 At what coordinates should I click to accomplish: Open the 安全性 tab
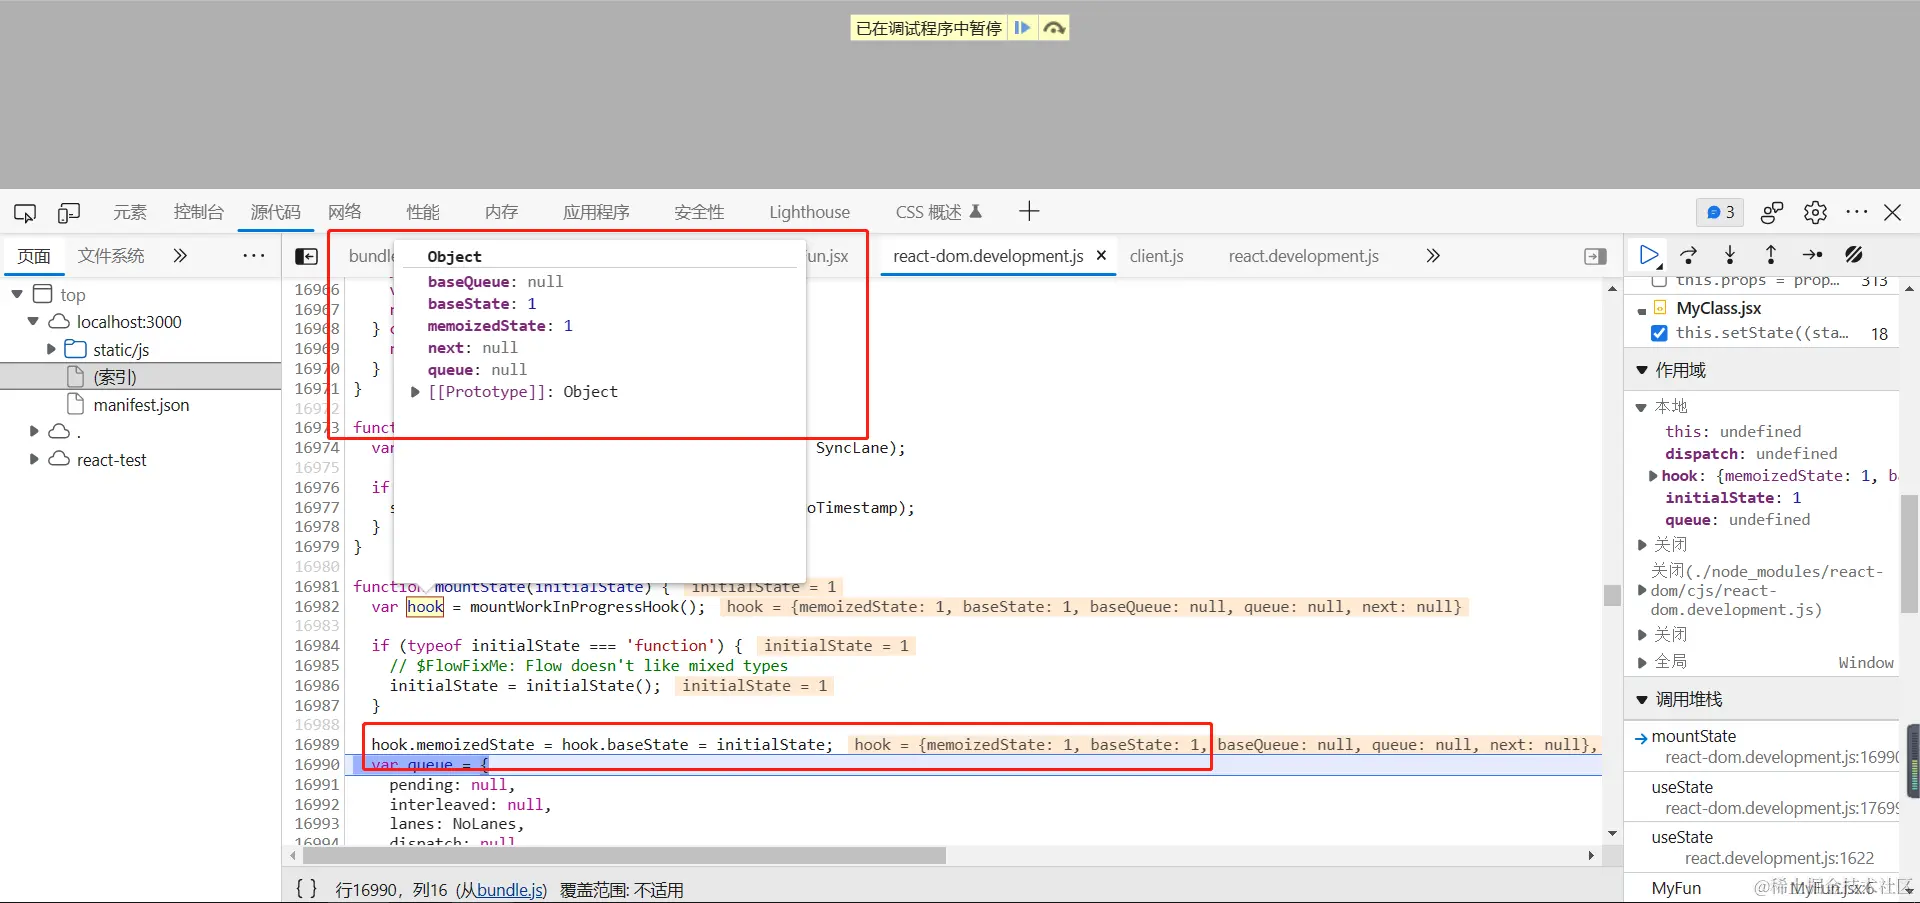699,212
